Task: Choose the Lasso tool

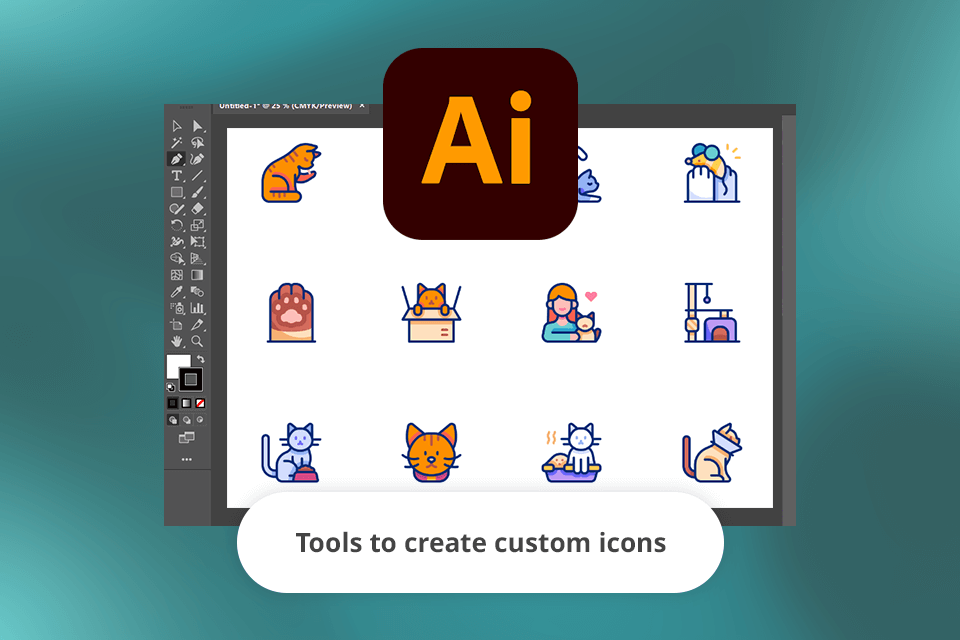Action: [197, 143]
